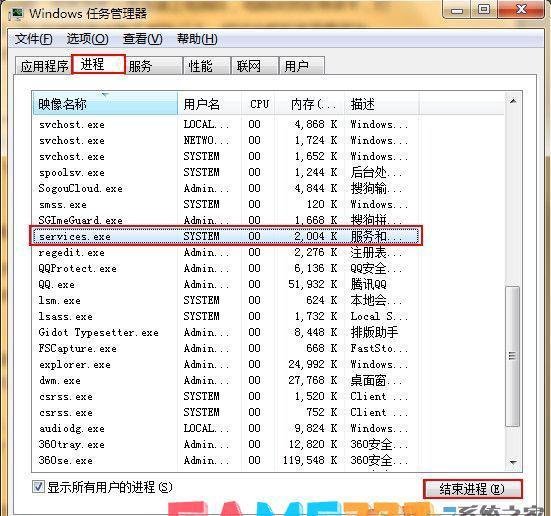Click the 51,932 K memory value
This screenshot has width=551, height=516.
pos(312,284)
